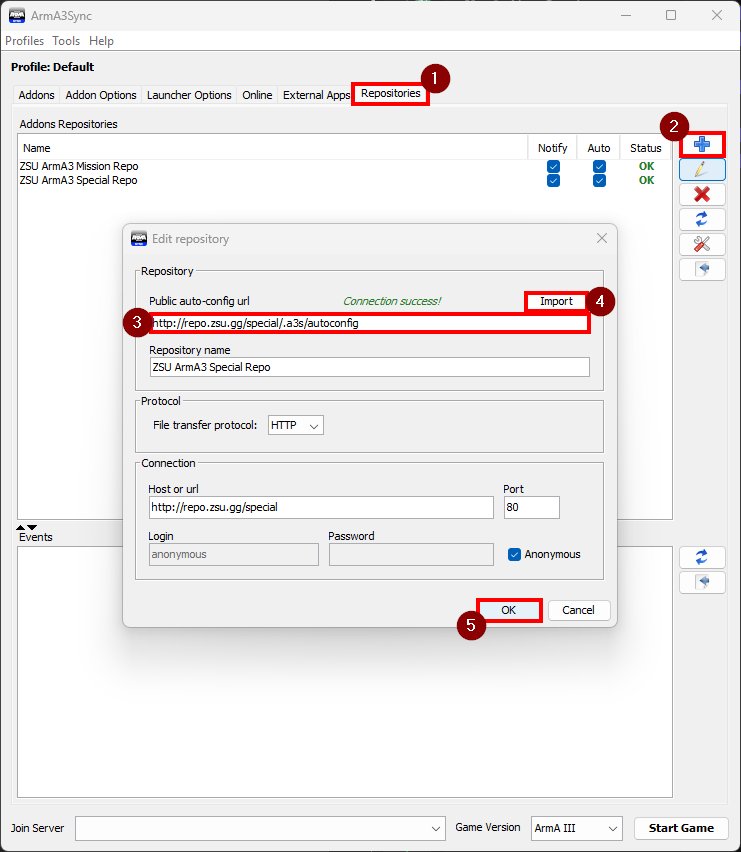Open the File transfer protocol dropdown
Viewport: 741px width, 852px height.
(x=296, y=425)
